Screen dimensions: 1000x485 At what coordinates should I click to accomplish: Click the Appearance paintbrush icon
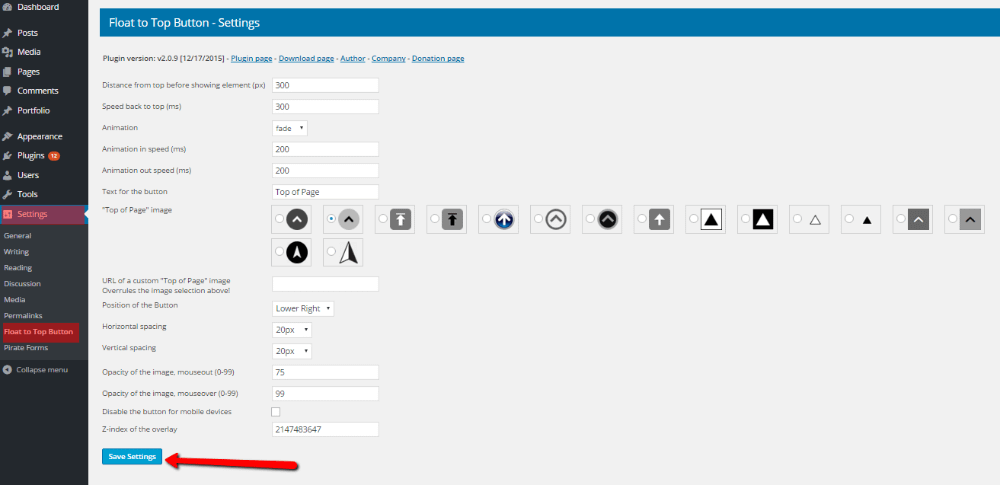7,136
